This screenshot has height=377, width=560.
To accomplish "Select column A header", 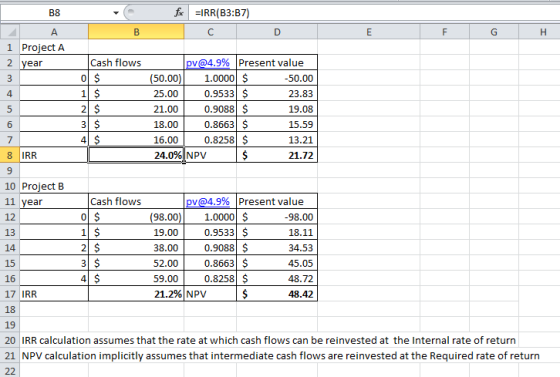I will click(x=54, y=32).
